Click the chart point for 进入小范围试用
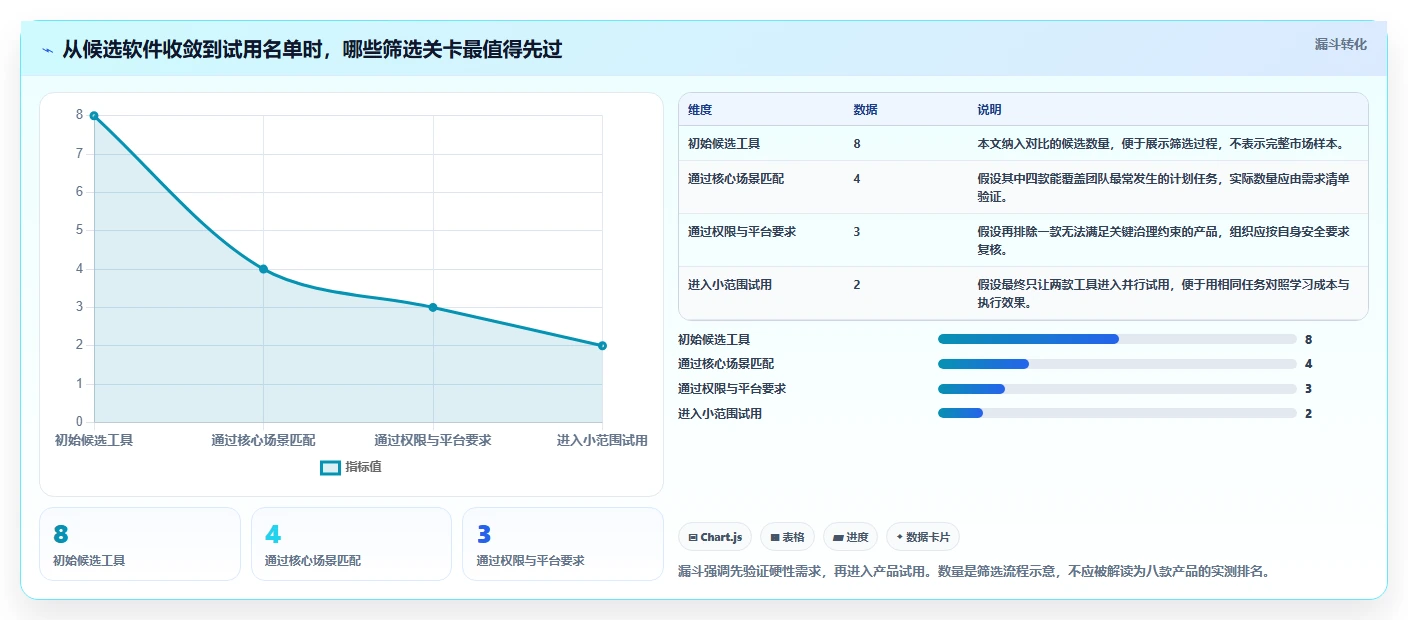 [602, 346]
